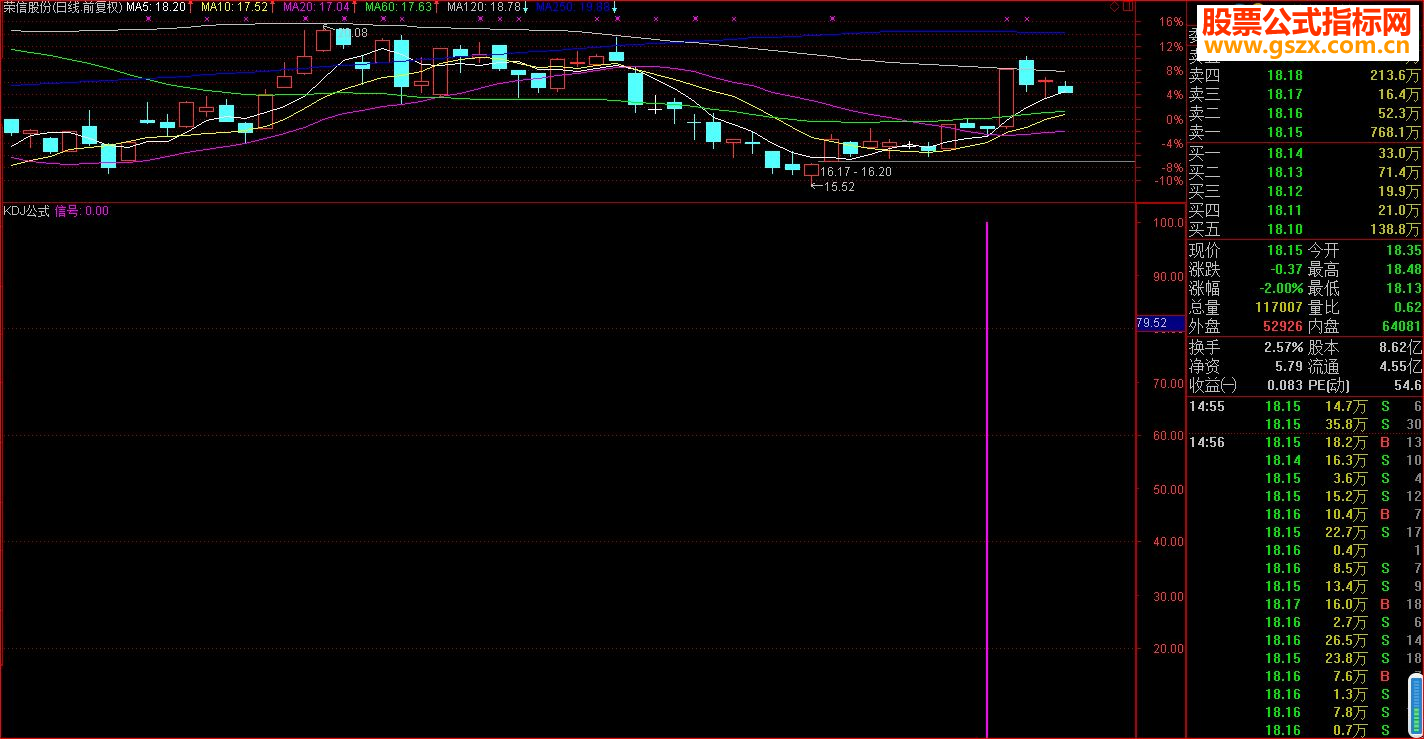Screen dimensions: 1424x739
Task: Click the 18.17 tick row with 16.0万
Action: [x=1304, y=604]
